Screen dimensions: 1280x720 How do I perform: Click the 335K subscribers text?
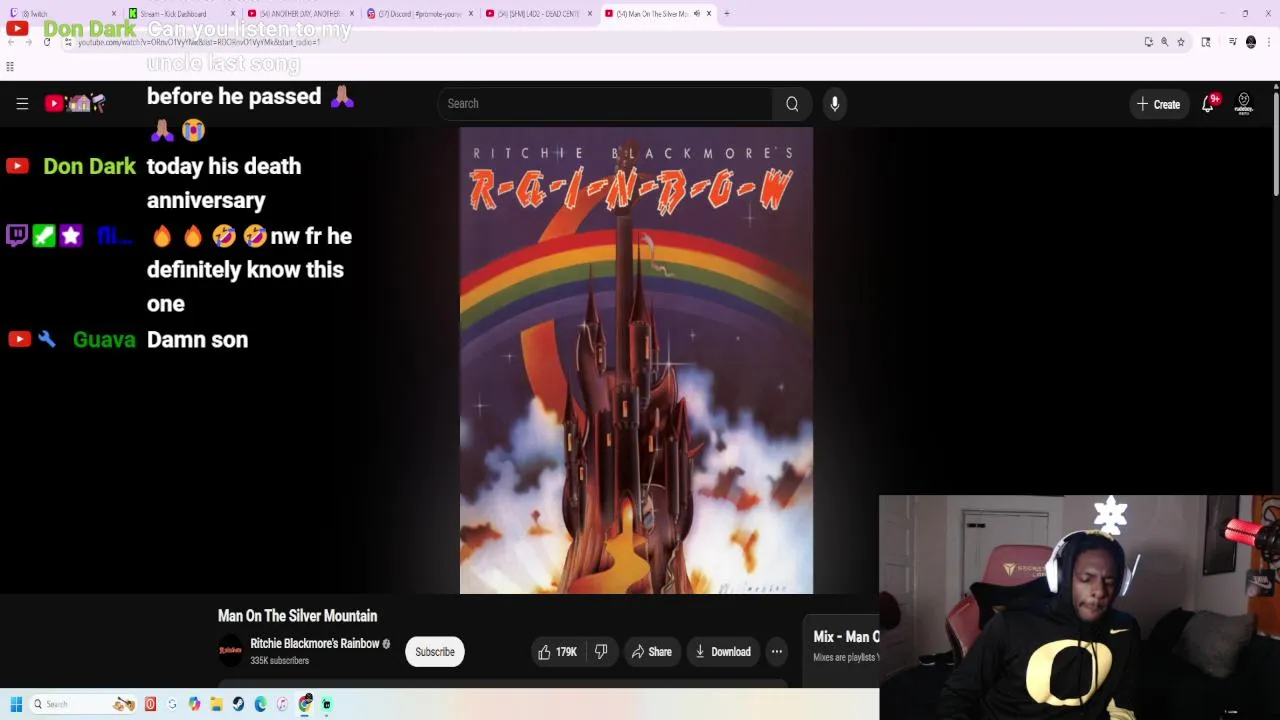279,661
